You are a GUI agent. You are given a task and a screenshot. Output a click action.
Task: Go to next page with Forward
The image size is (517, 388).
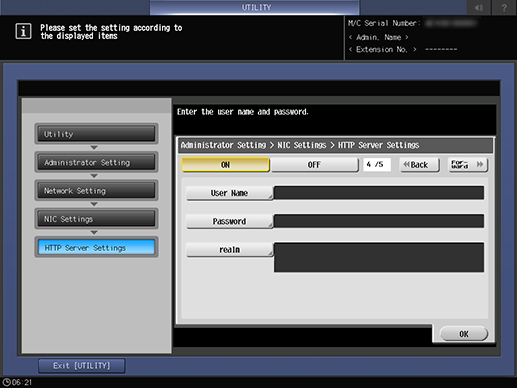(468, 165)
